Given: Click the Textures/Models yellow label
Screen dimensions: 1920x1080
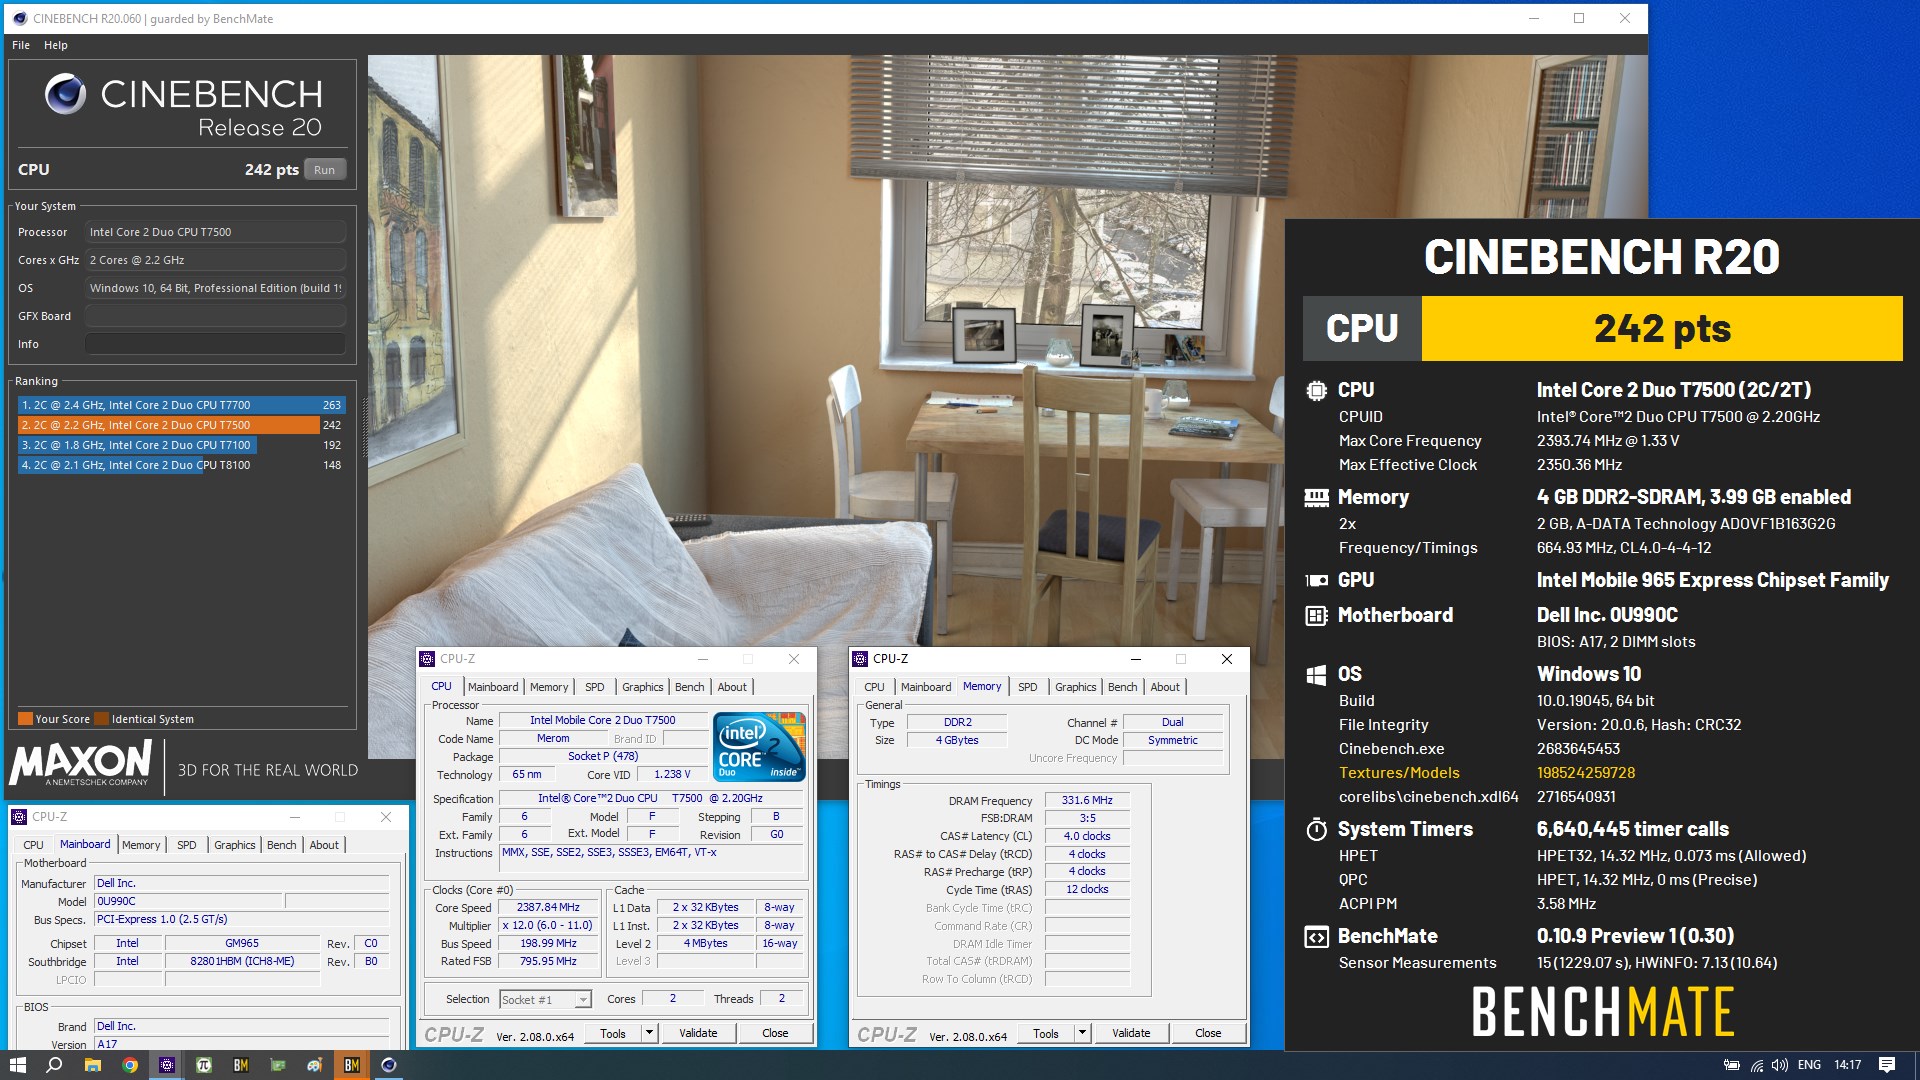Looking at the screenshot, I should [x=1399, y=773].
